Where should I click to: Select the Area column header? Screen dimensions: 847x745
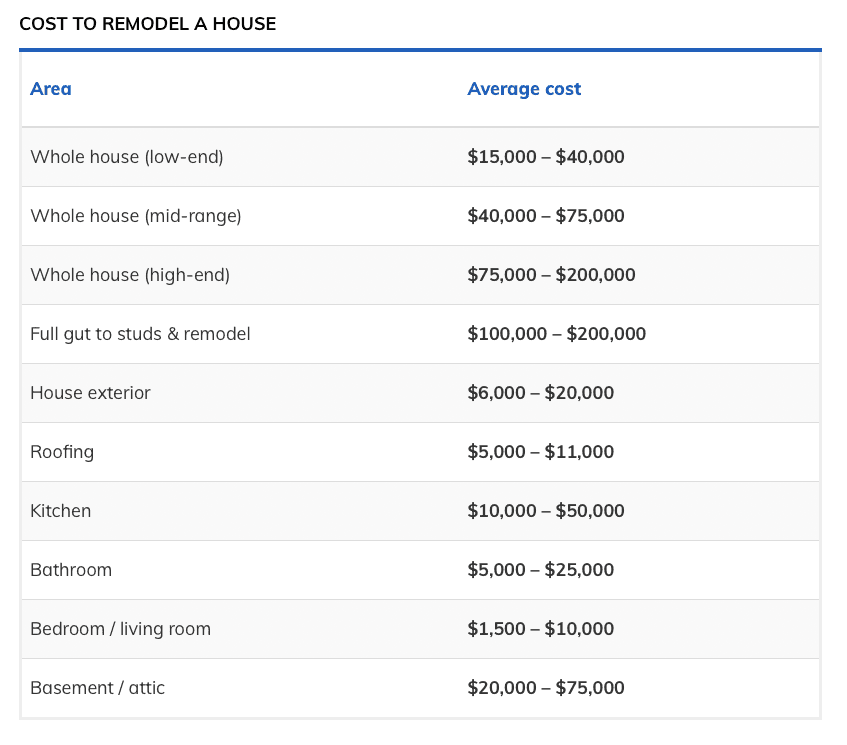pyautogui.click(x=51, y=89)
